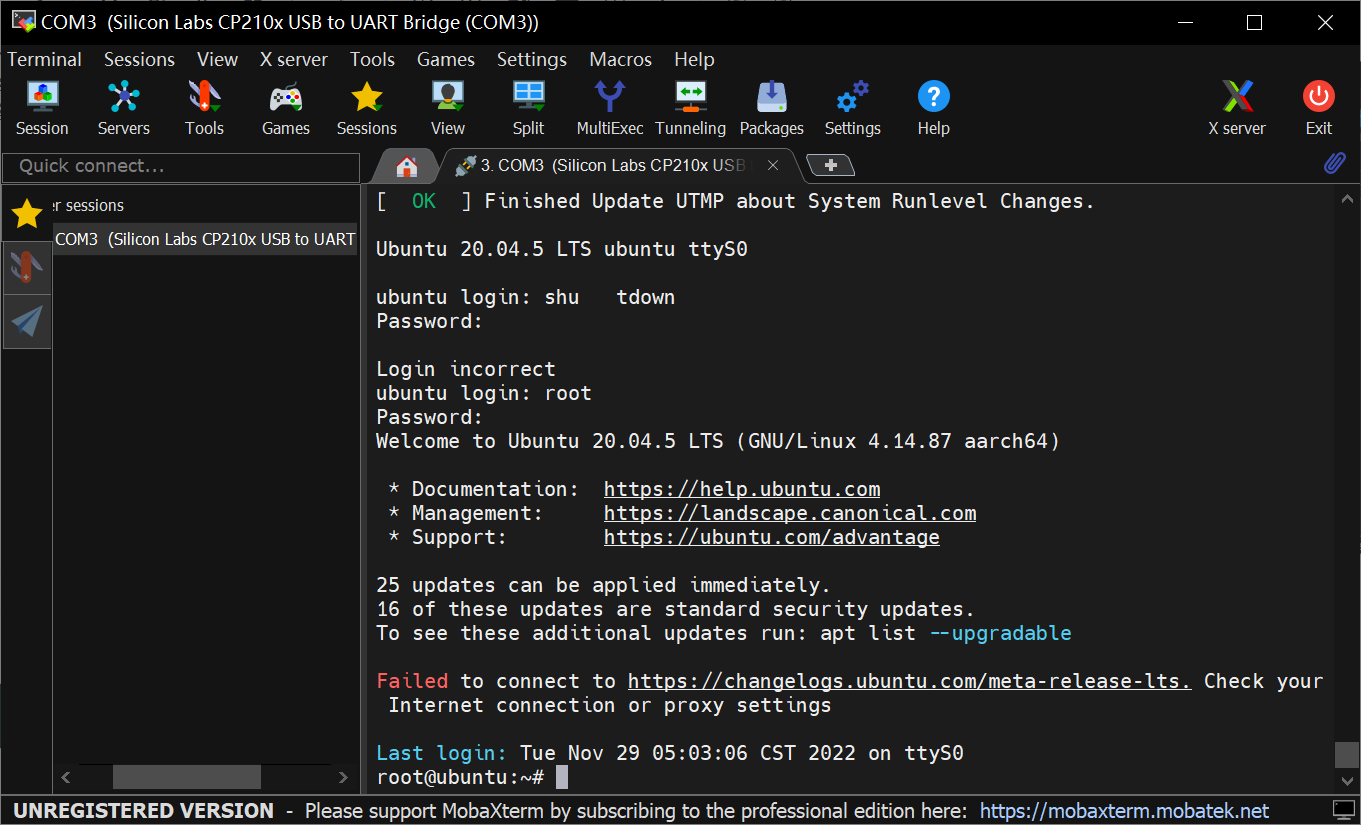Screen dimensions: 1361x825
Task: Click the 'Login incorrect' line
Action: coord(466,369)
